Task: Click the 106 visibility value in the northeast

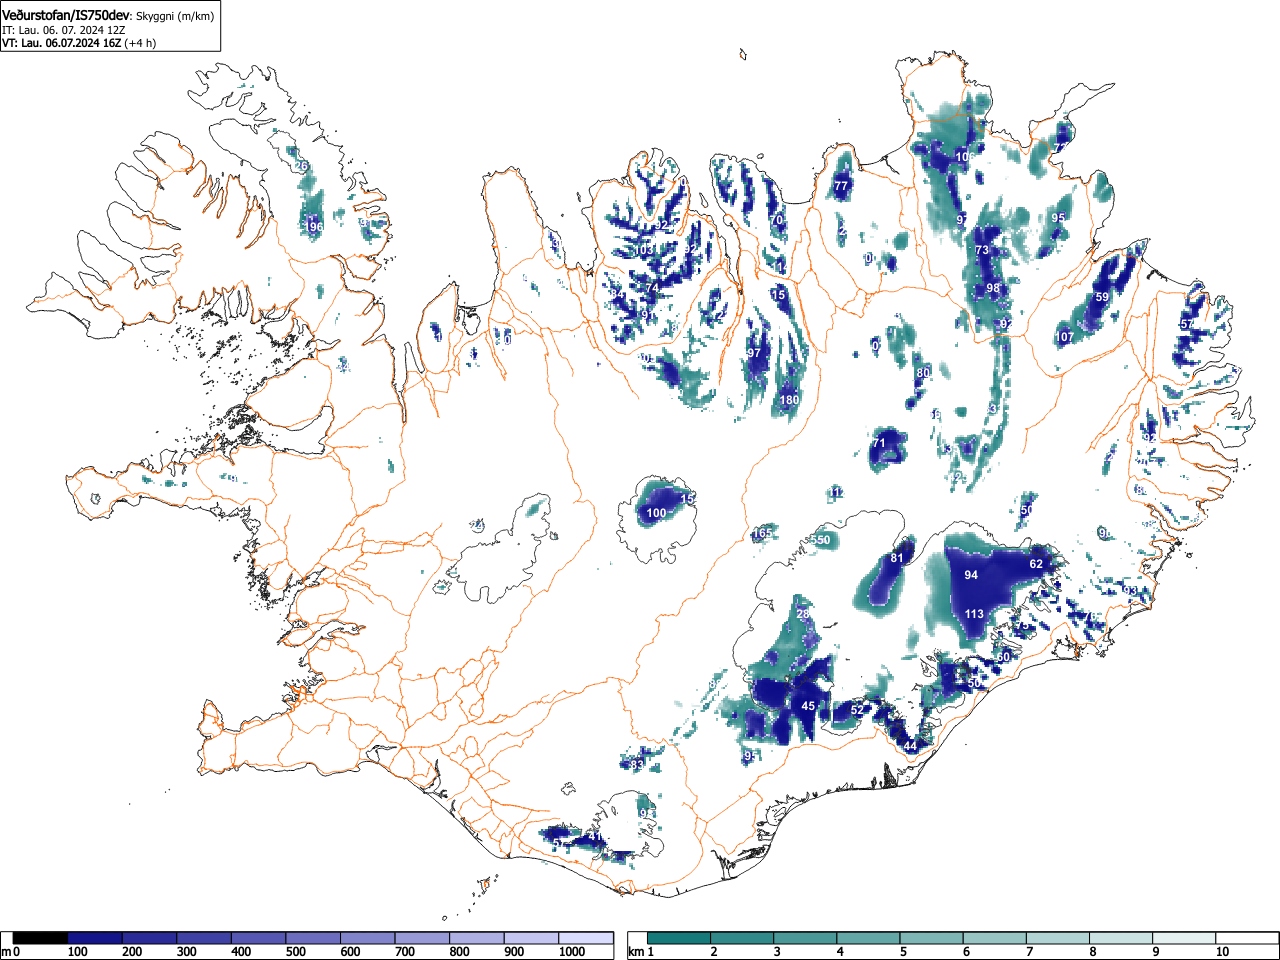Action: click(x=965, y=157)
